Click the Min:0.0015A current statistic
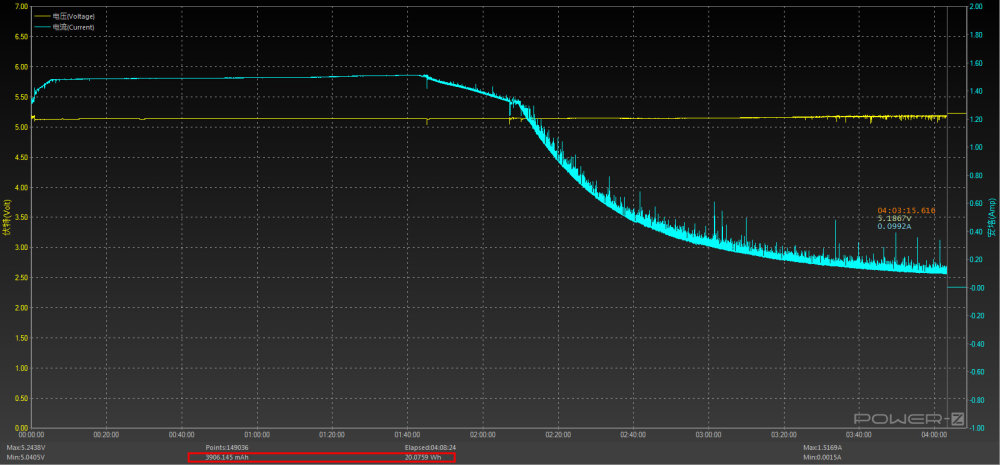The height and width of the screenshot is (465, 1000). [x=824, y=457]
